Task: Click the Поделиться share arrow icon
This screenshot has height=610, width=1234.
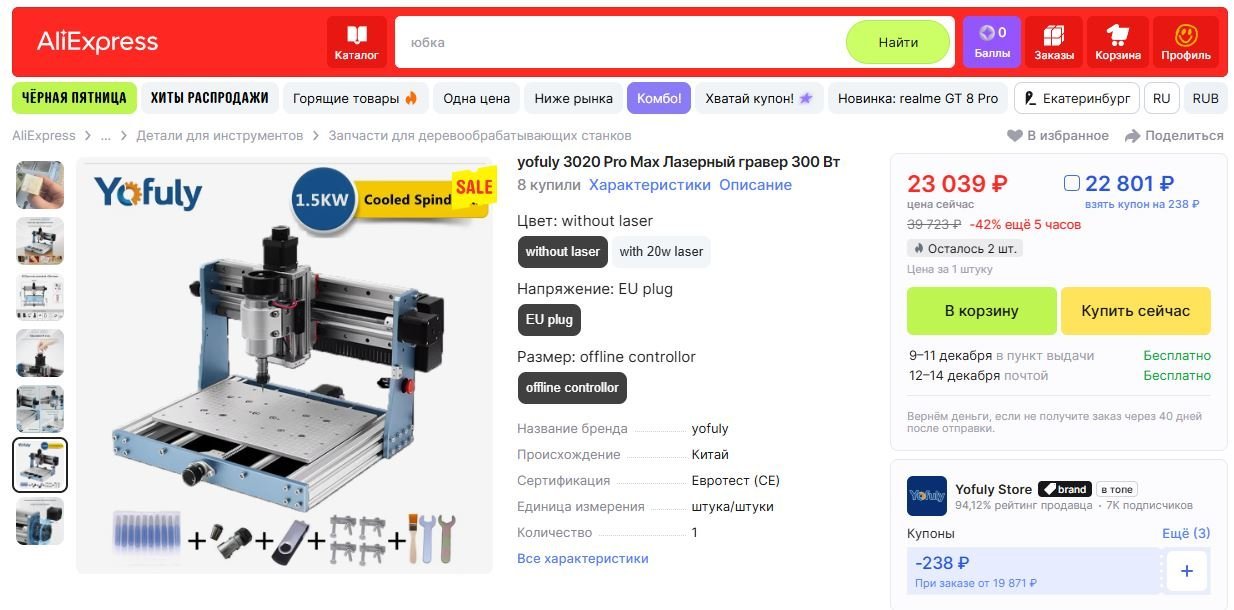Action: [1132, 135]
